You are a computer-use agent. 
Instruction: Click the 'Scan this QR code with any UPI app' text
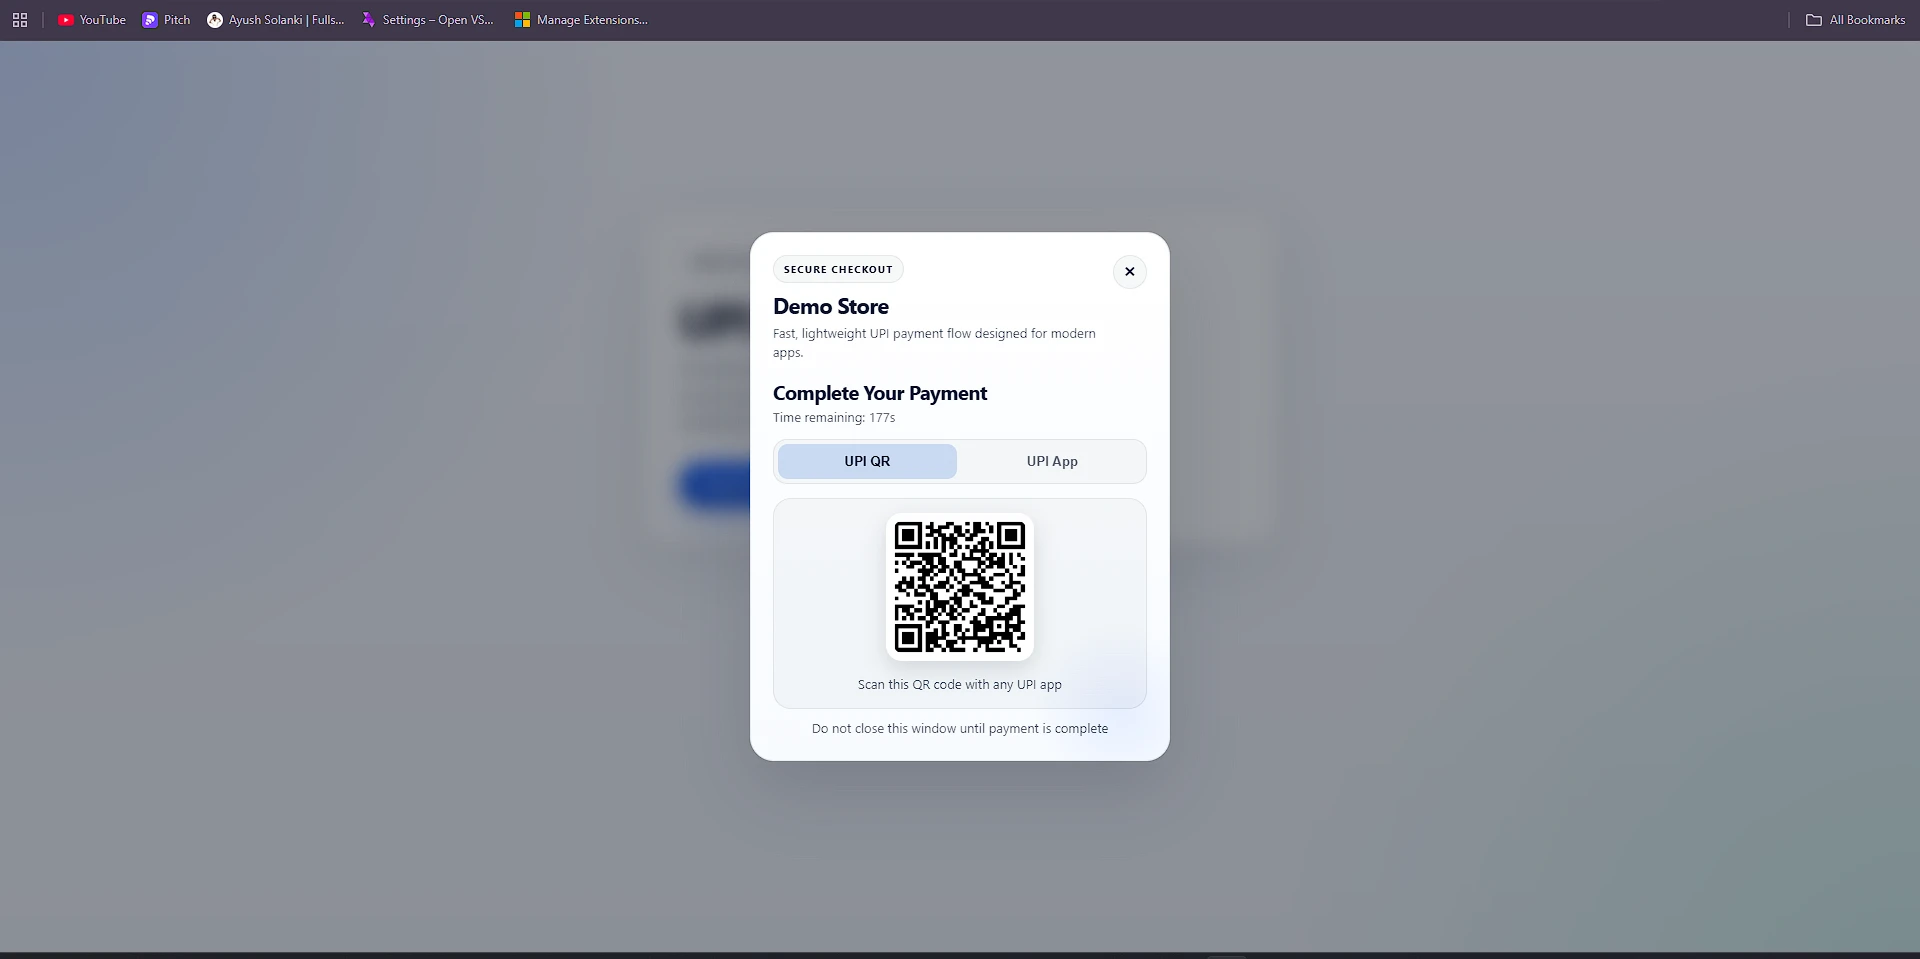point(960,685)
